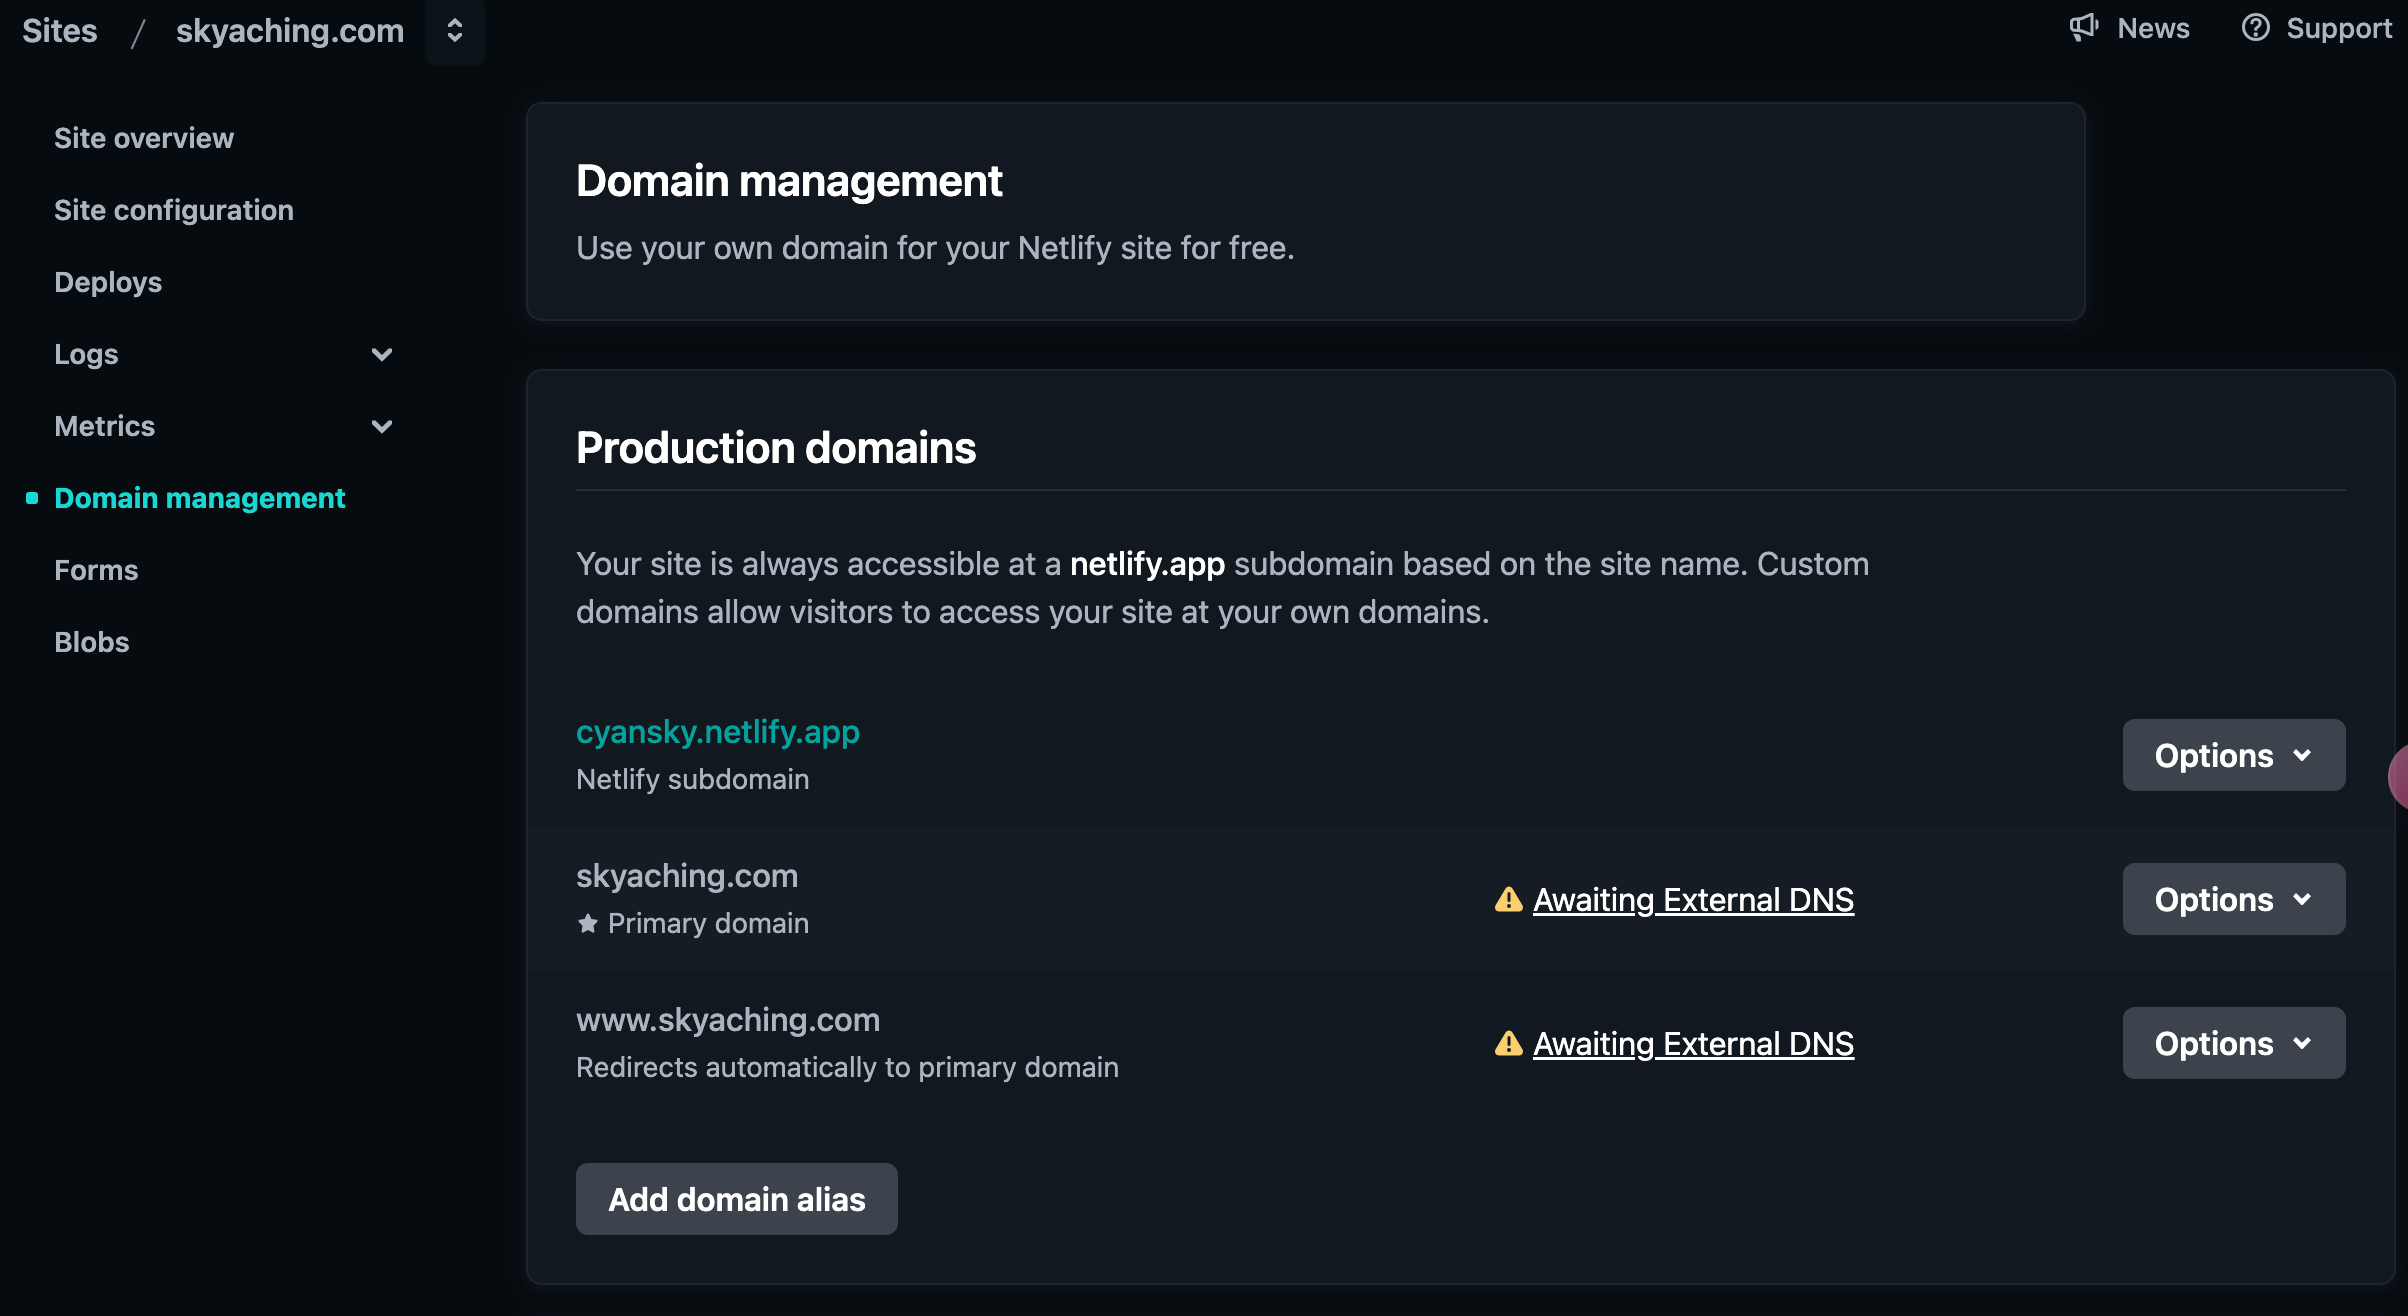This screenshot has height=1316, width=2408.
Task: Go to Deploys in sidebar
Action: point(108,282)
